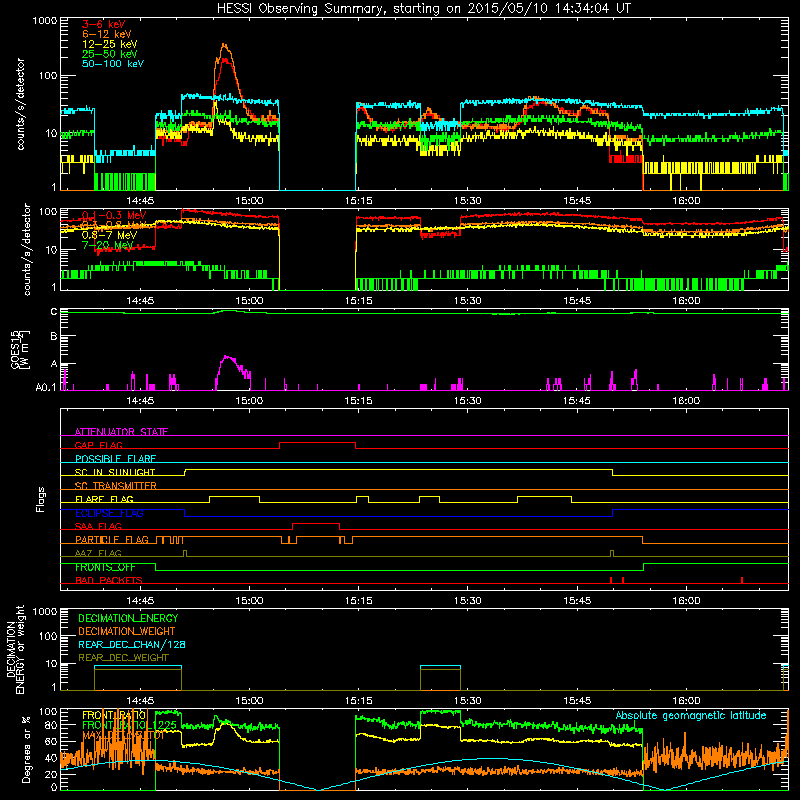This screenshot has height=800, width=800.
Task: Select the Degrees or % axis title
Action: pyautogui.click(x=27, y=749)
